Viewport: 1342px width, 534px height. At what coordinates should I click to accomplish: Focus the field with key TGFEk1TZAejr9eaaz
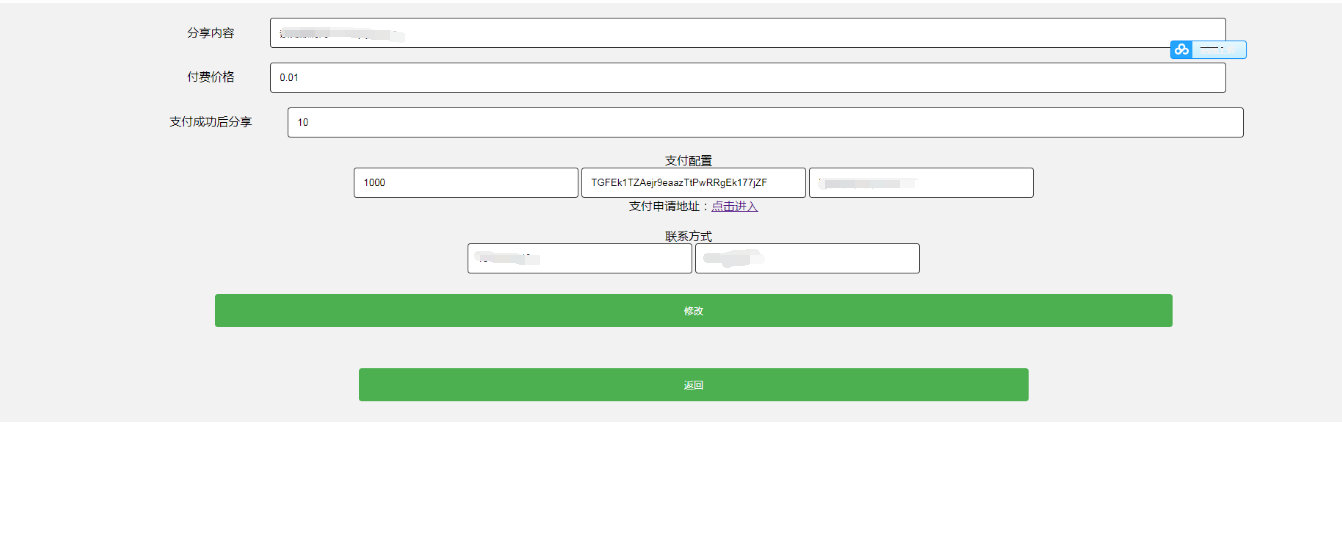point(693,183)
